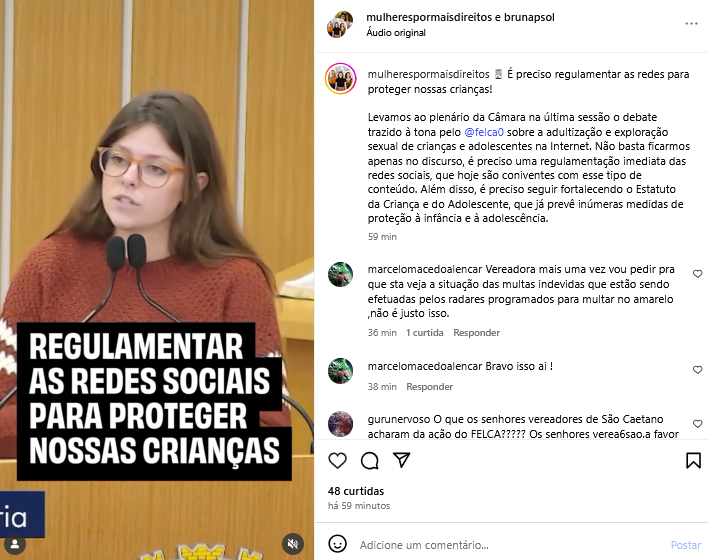The height and width of the screenshot is (560, 708).
Task: Open the @felca0 mention link
Action: tap(484, 132)
